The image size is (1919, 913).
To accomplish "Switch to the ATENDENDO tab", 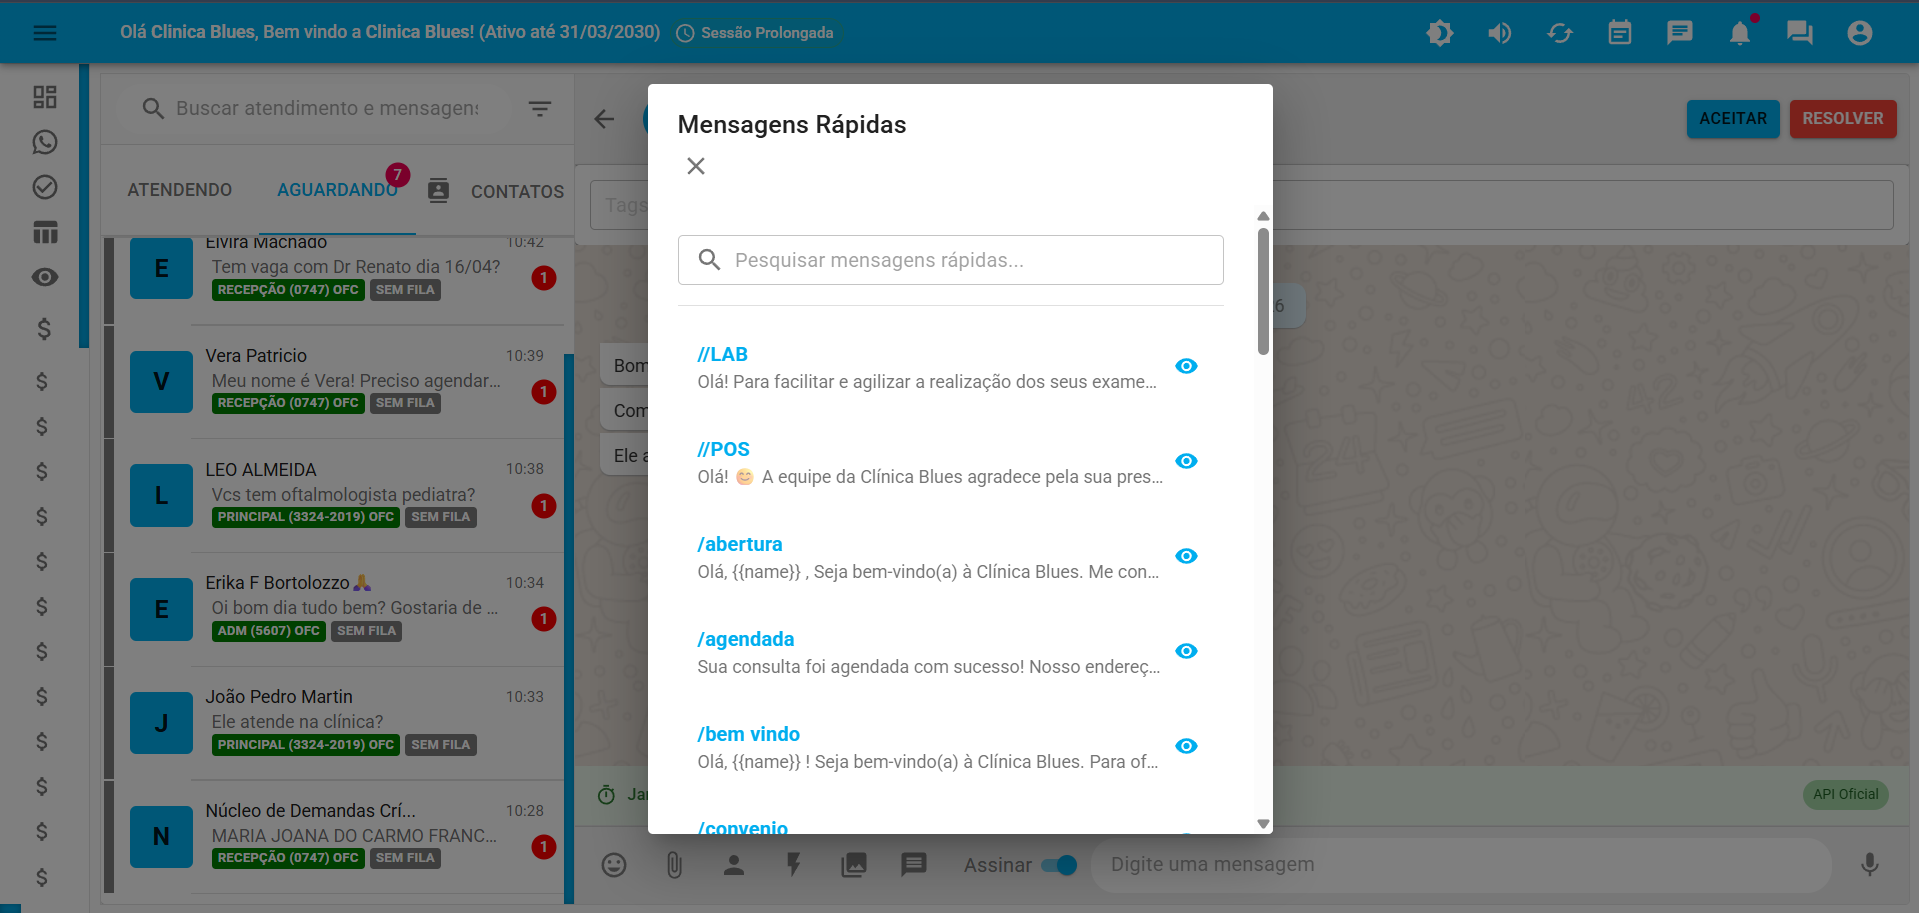I will point(180,190).
